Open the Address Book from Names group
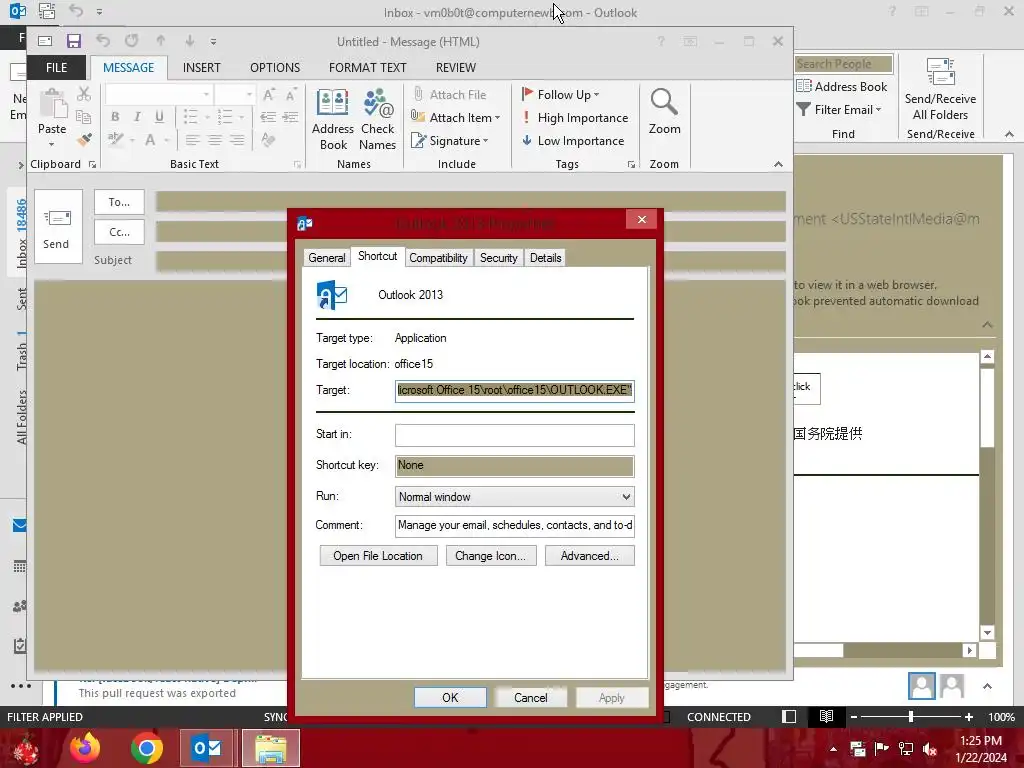1024x768 pixels. 333,120
